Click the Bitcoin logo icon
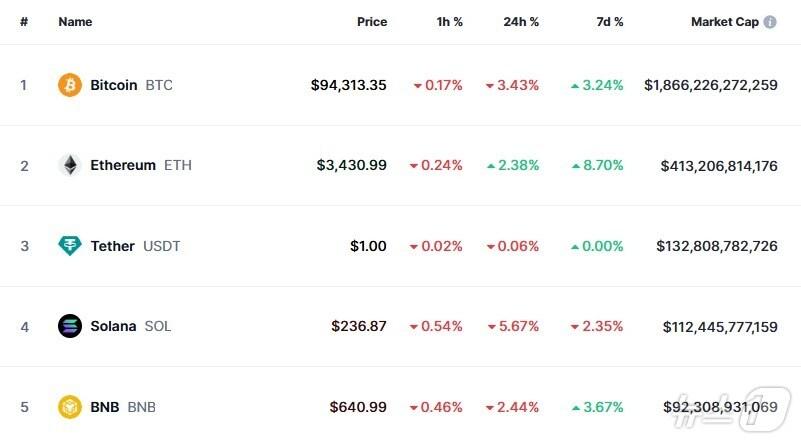Viewport: 801px width, 444px height. click(x=69, y=85)
